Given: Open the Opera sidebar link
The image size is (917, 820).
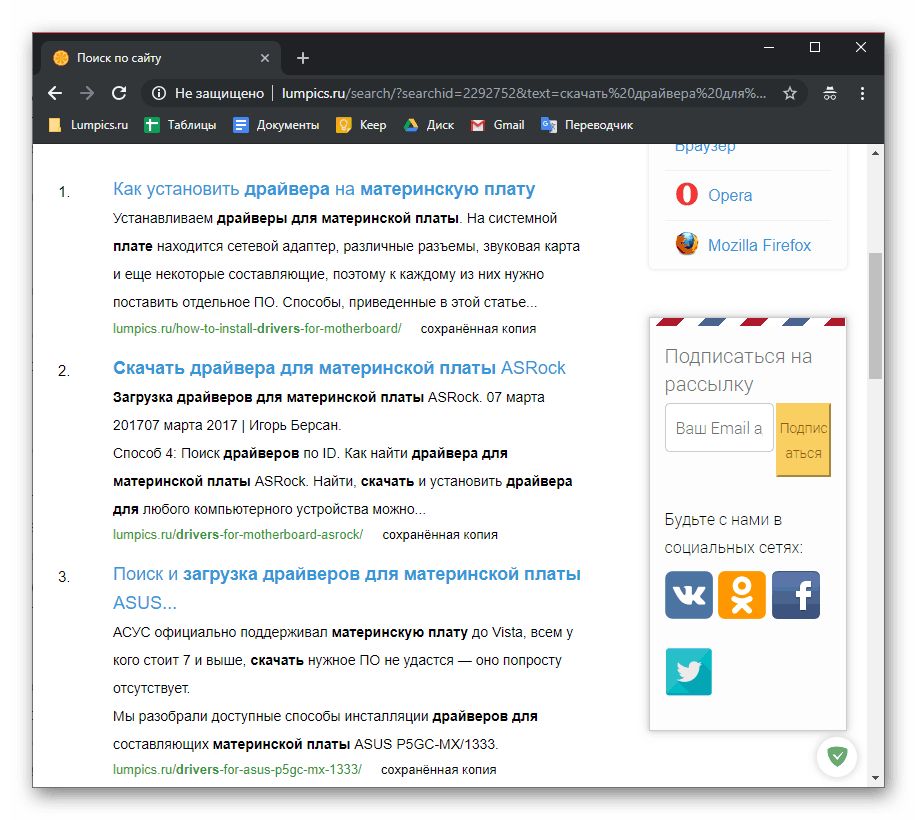Looking at the screenshot, I should pyautogui.click(x=730, y=195).
